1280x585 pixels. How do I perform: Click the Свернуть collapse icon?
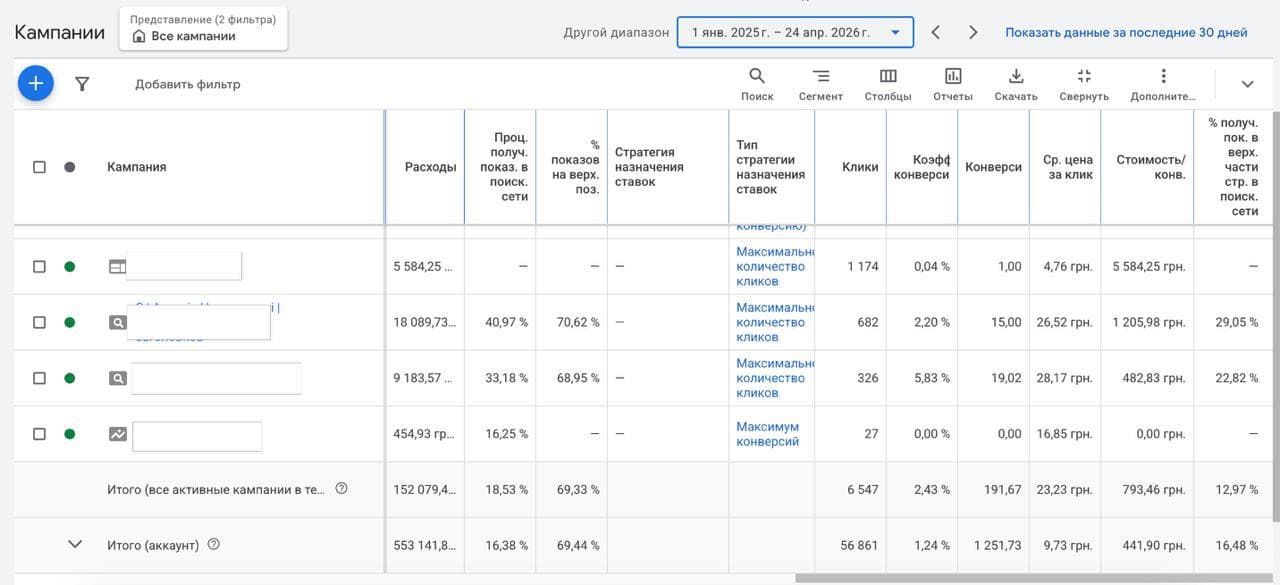(1084, 76)
